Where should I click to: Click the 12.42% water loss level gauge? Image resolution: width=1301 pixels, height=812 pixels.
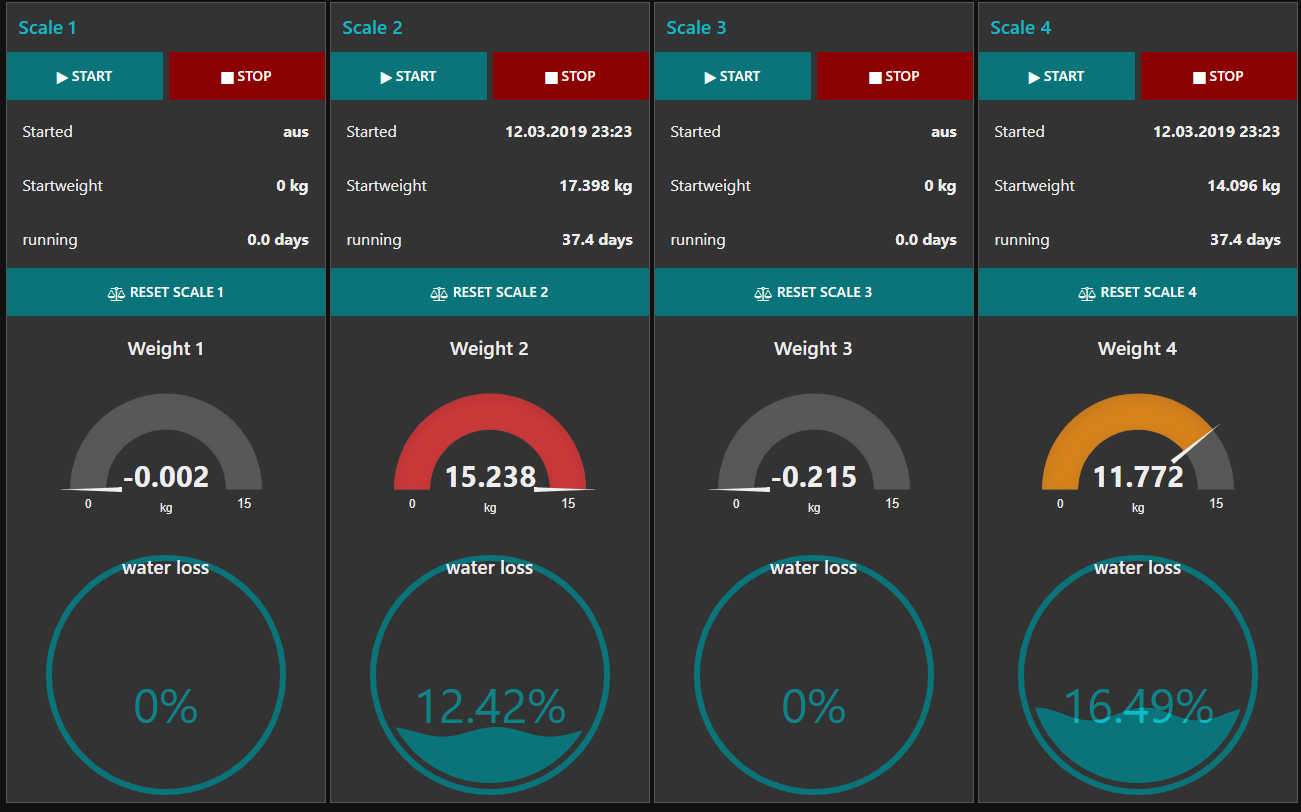490,675
